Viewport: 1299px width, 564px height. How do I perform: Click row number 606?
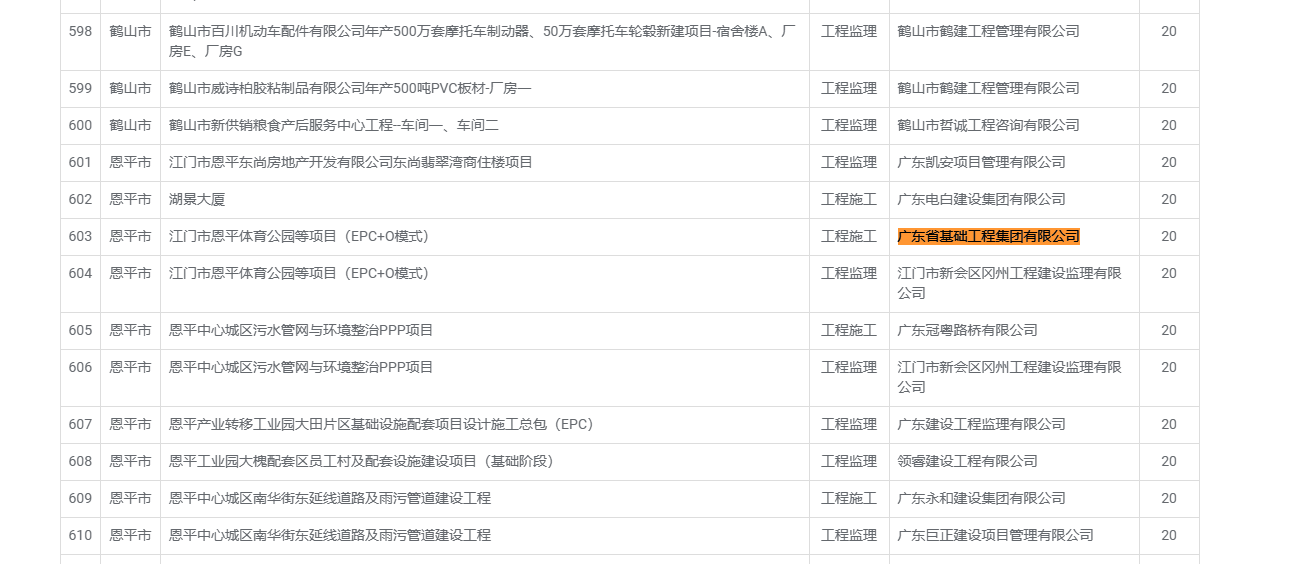click(80, 368)
